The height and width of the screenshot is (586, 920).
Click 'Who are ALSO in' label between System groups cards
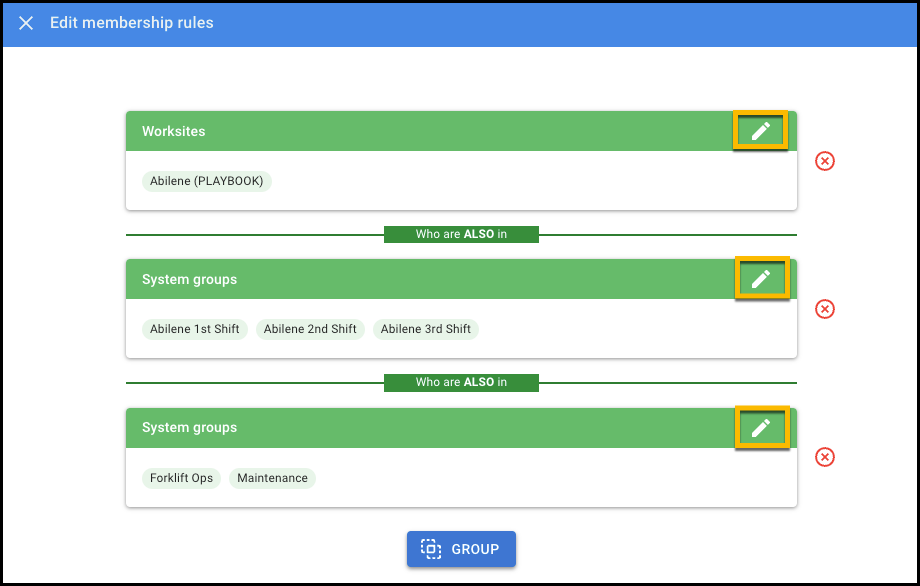461,383
